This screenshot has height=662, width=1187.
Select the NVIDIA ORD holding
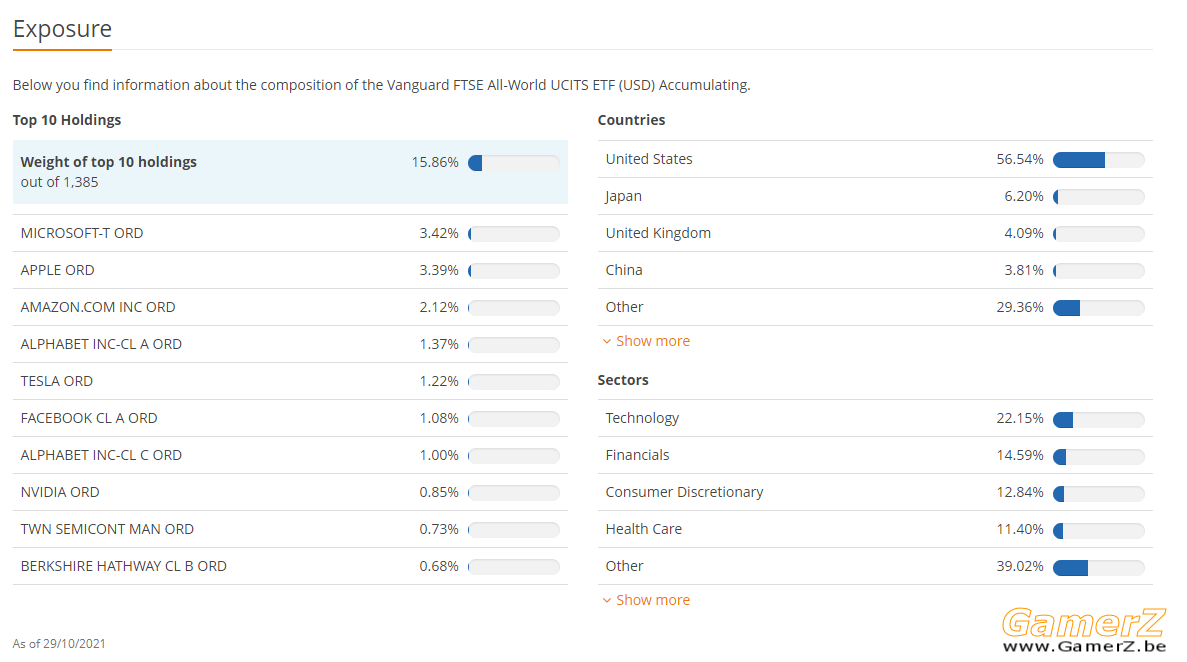click(x=290, y=493)
